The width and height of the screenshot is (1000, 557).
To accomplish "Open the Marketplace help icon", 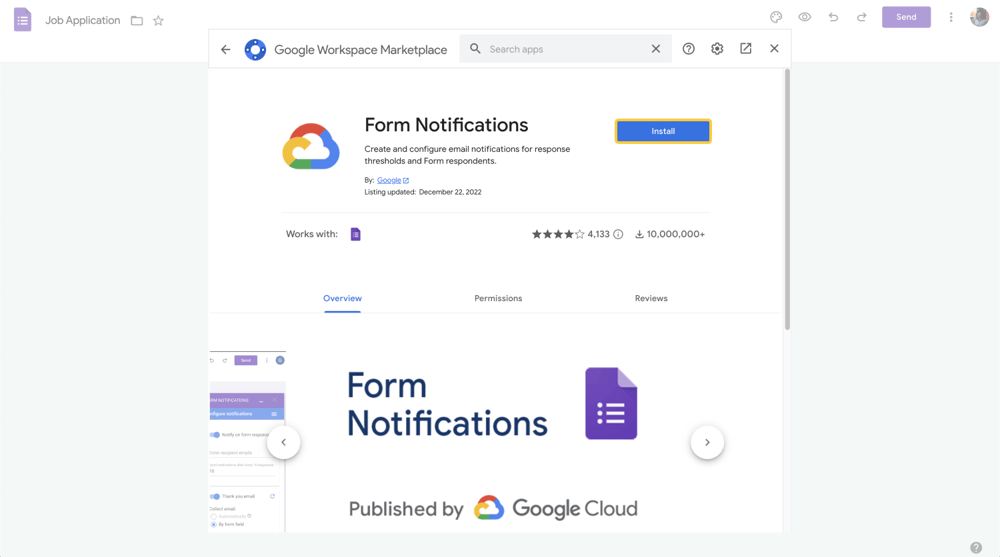I will click(688, 49).
